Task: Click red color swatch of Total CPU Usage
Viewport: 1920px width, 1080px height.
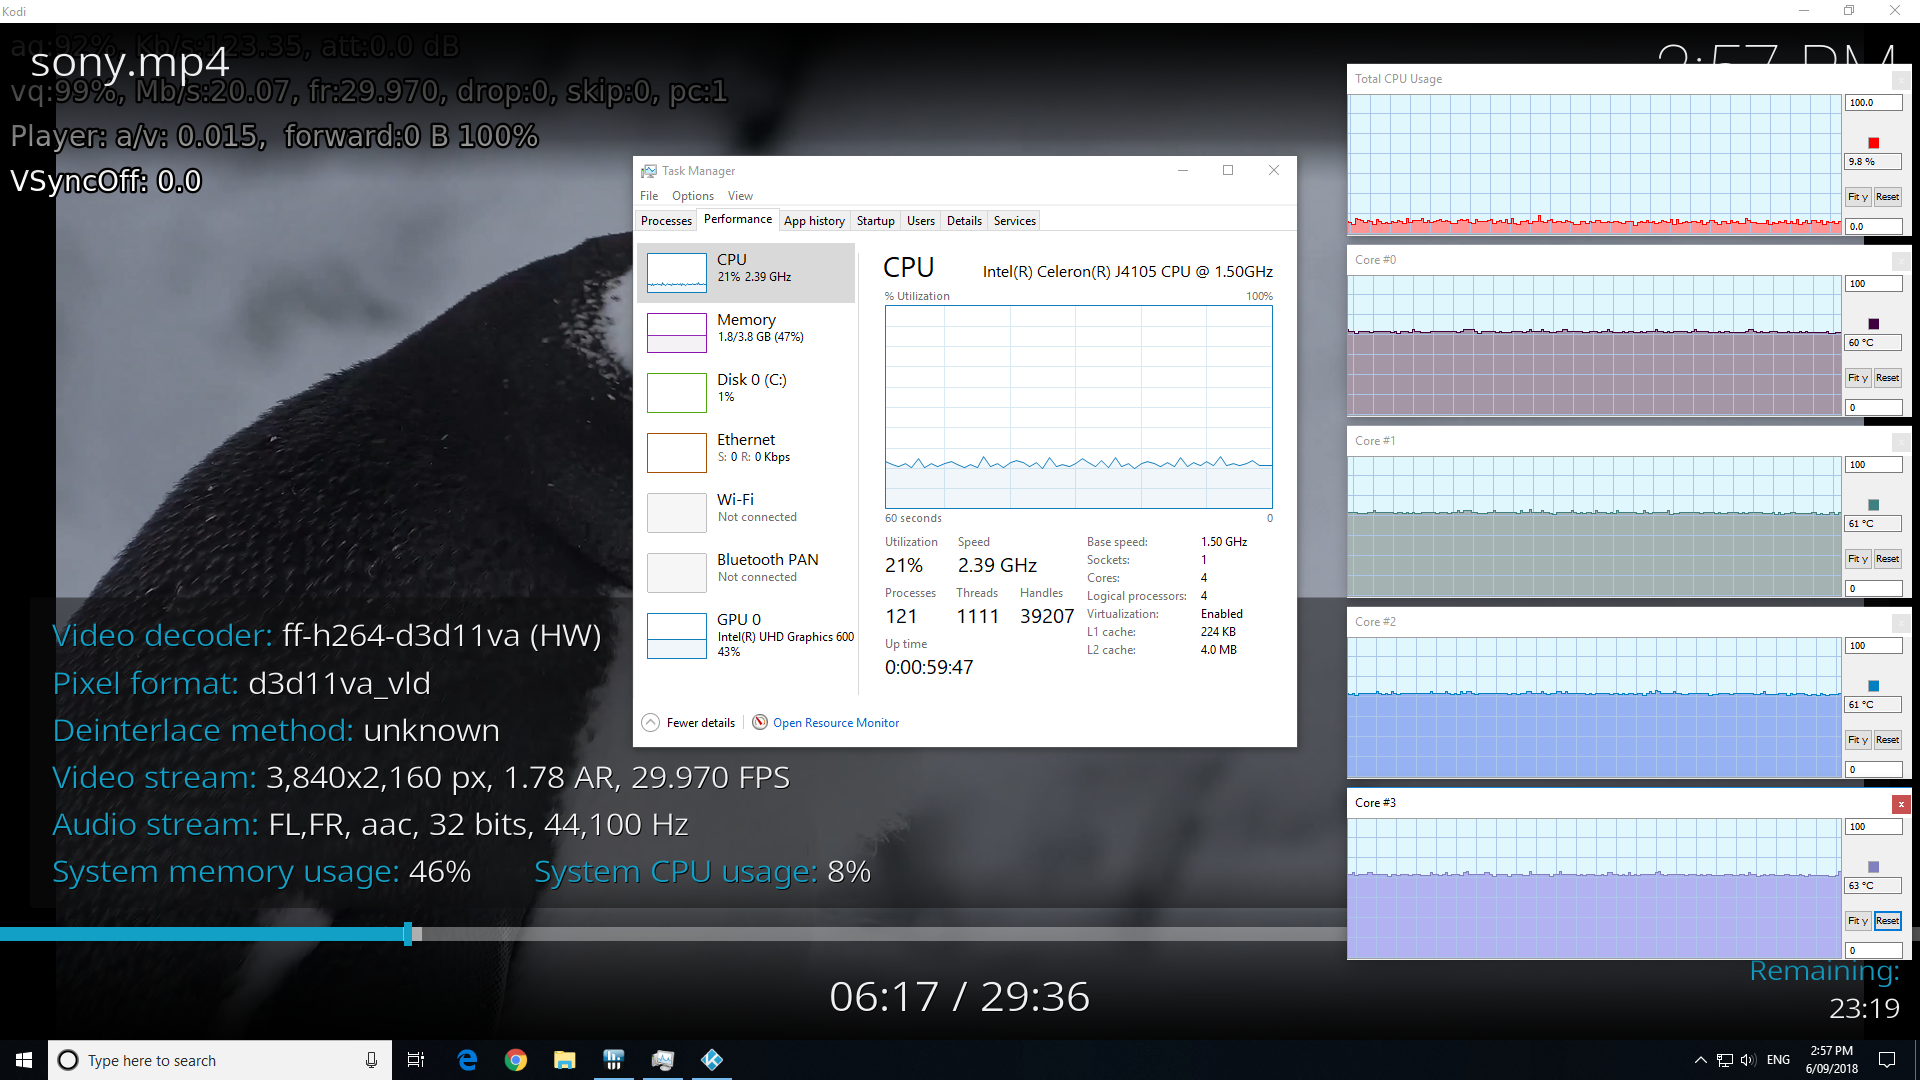Action: [x=1874, y=143]
